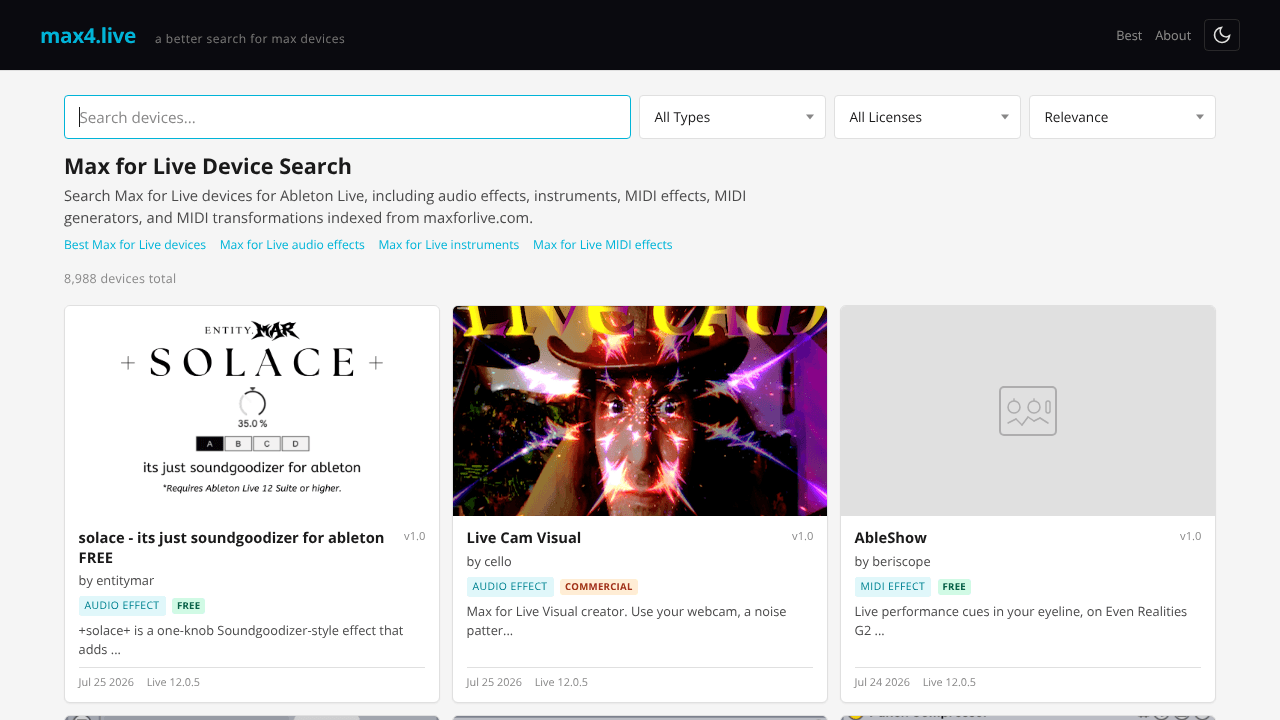
Task: Open the About page link
Action: (1173, 35)
